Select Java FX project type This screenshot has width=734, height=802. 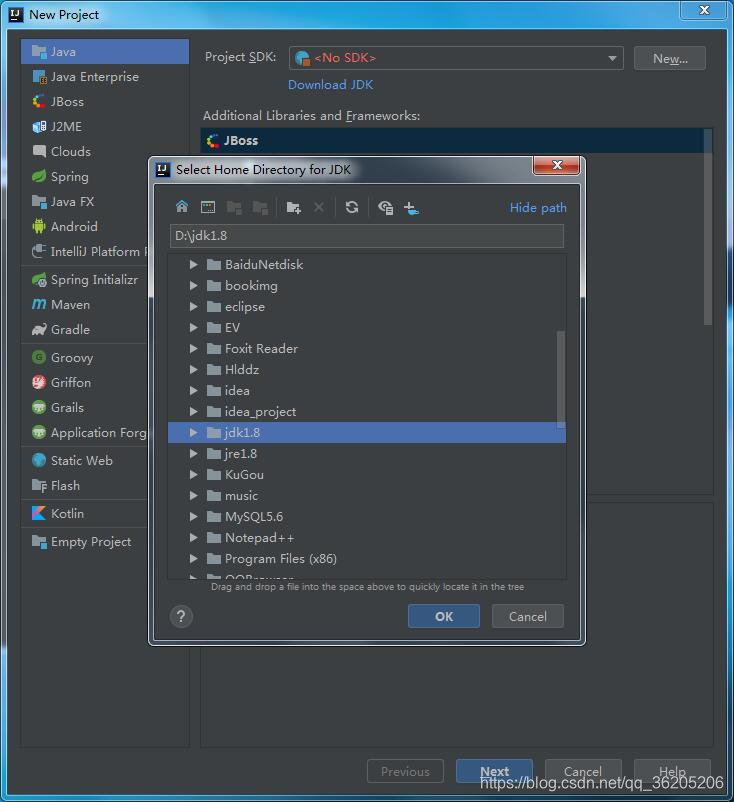[x=85, y=202]
